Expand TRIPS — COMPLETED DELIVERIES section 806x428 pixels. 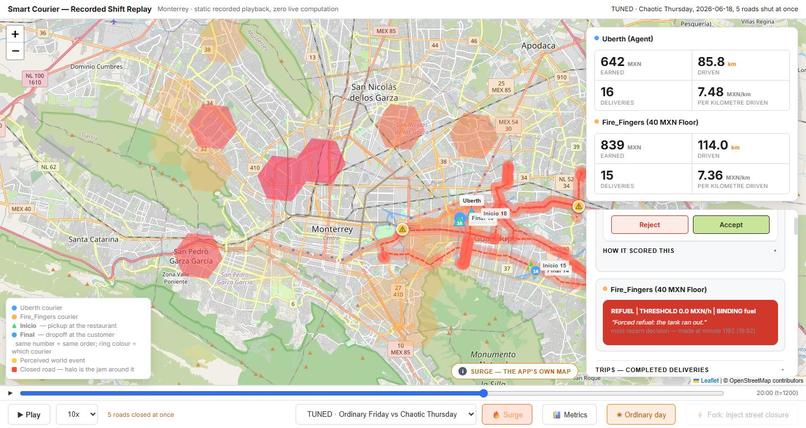click(689, 369)
